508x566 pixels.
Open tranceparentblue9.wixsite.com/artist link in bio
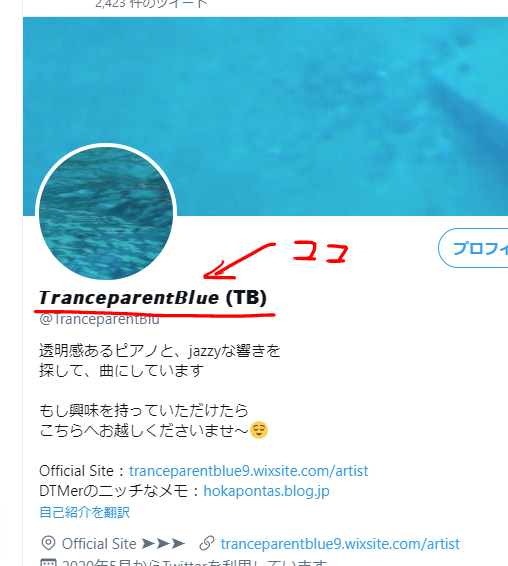click(x=248, y=471)
